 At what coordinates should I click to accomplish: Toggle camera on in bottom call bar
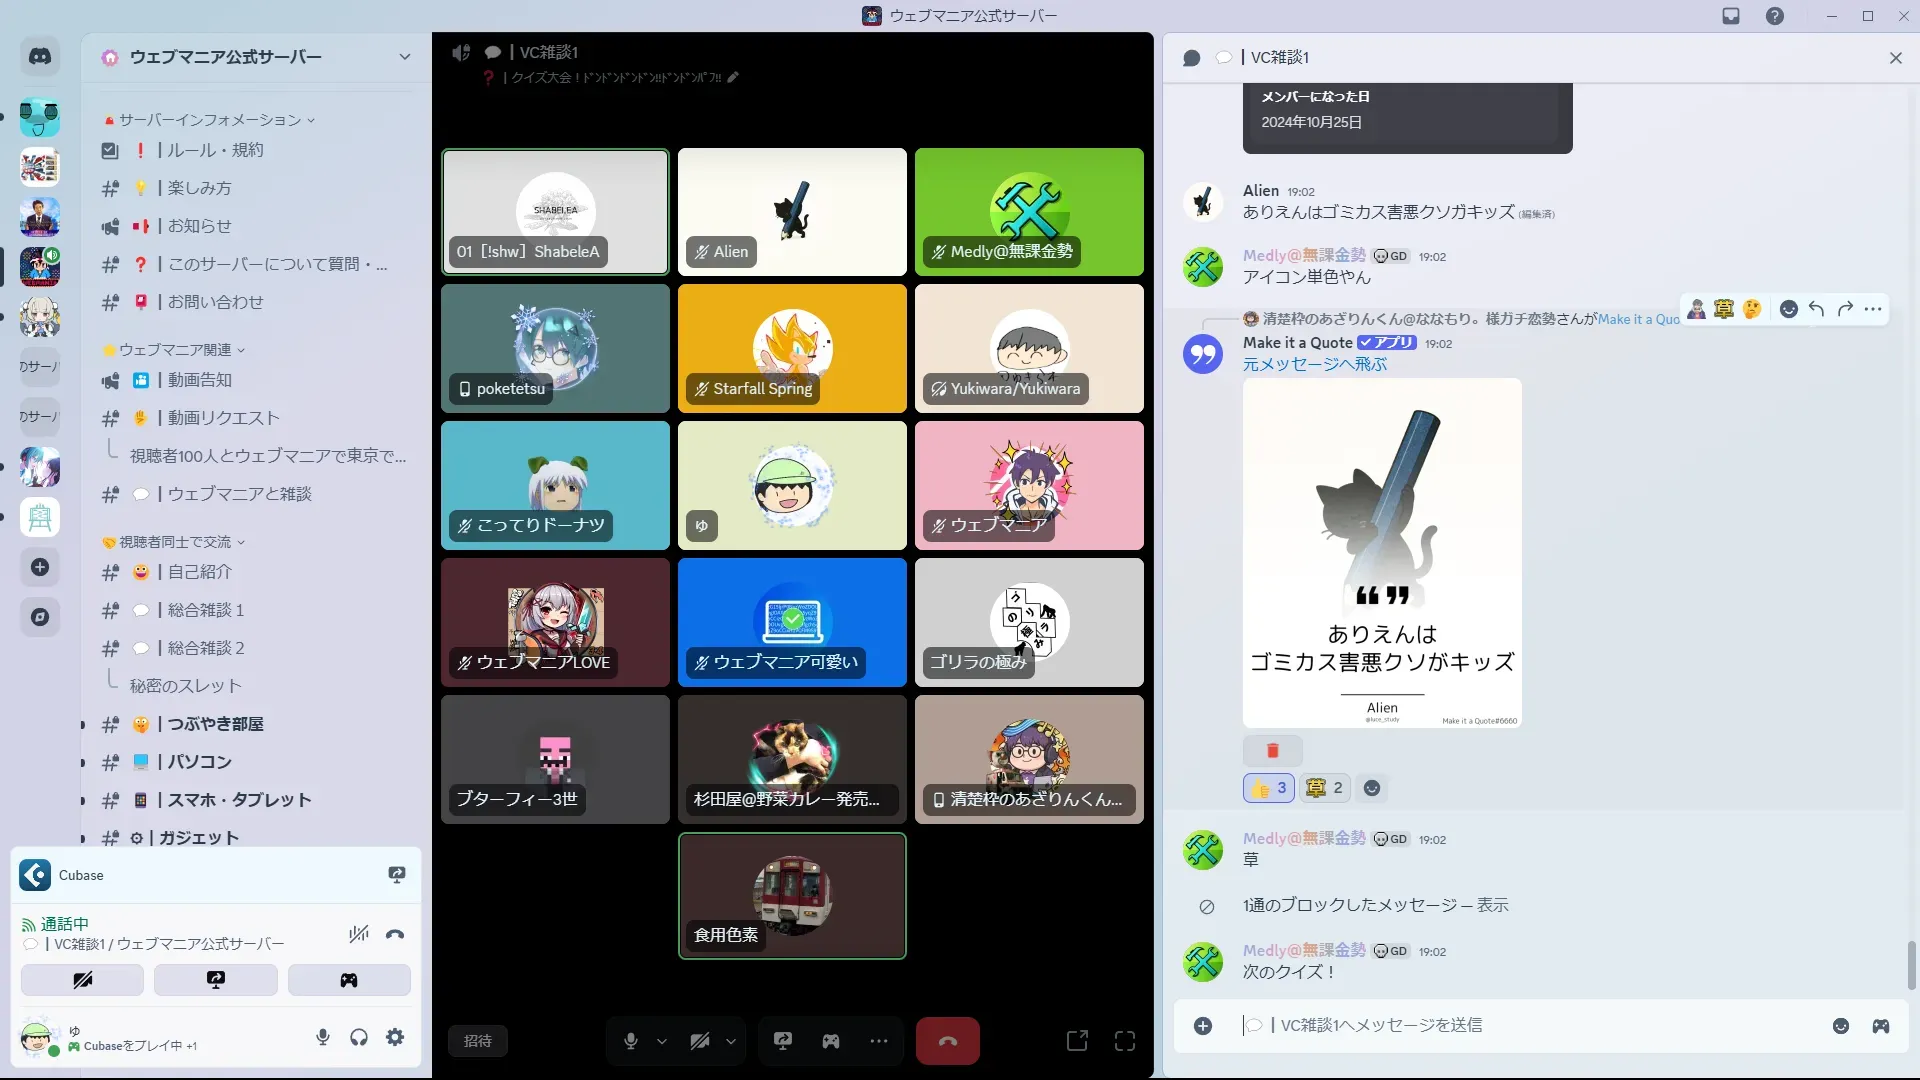pos(700,1041)
